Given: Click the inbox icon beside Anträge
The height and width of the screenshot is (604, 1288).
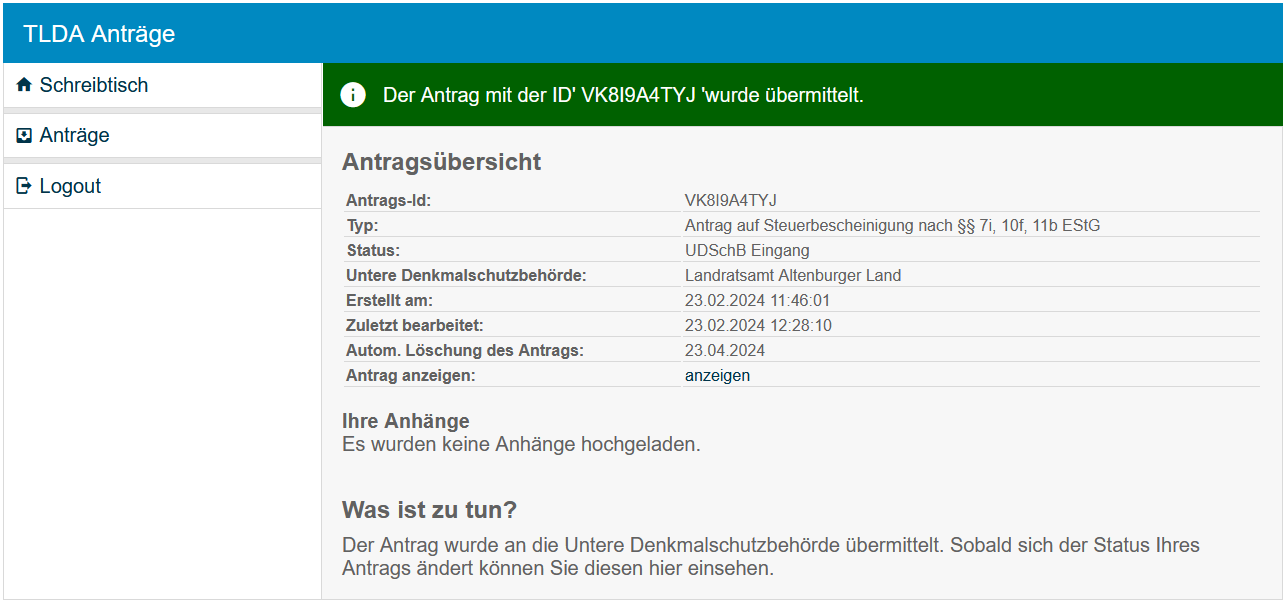Looking at the screenshot, I should pyautogui.click(x=25, y=136).
